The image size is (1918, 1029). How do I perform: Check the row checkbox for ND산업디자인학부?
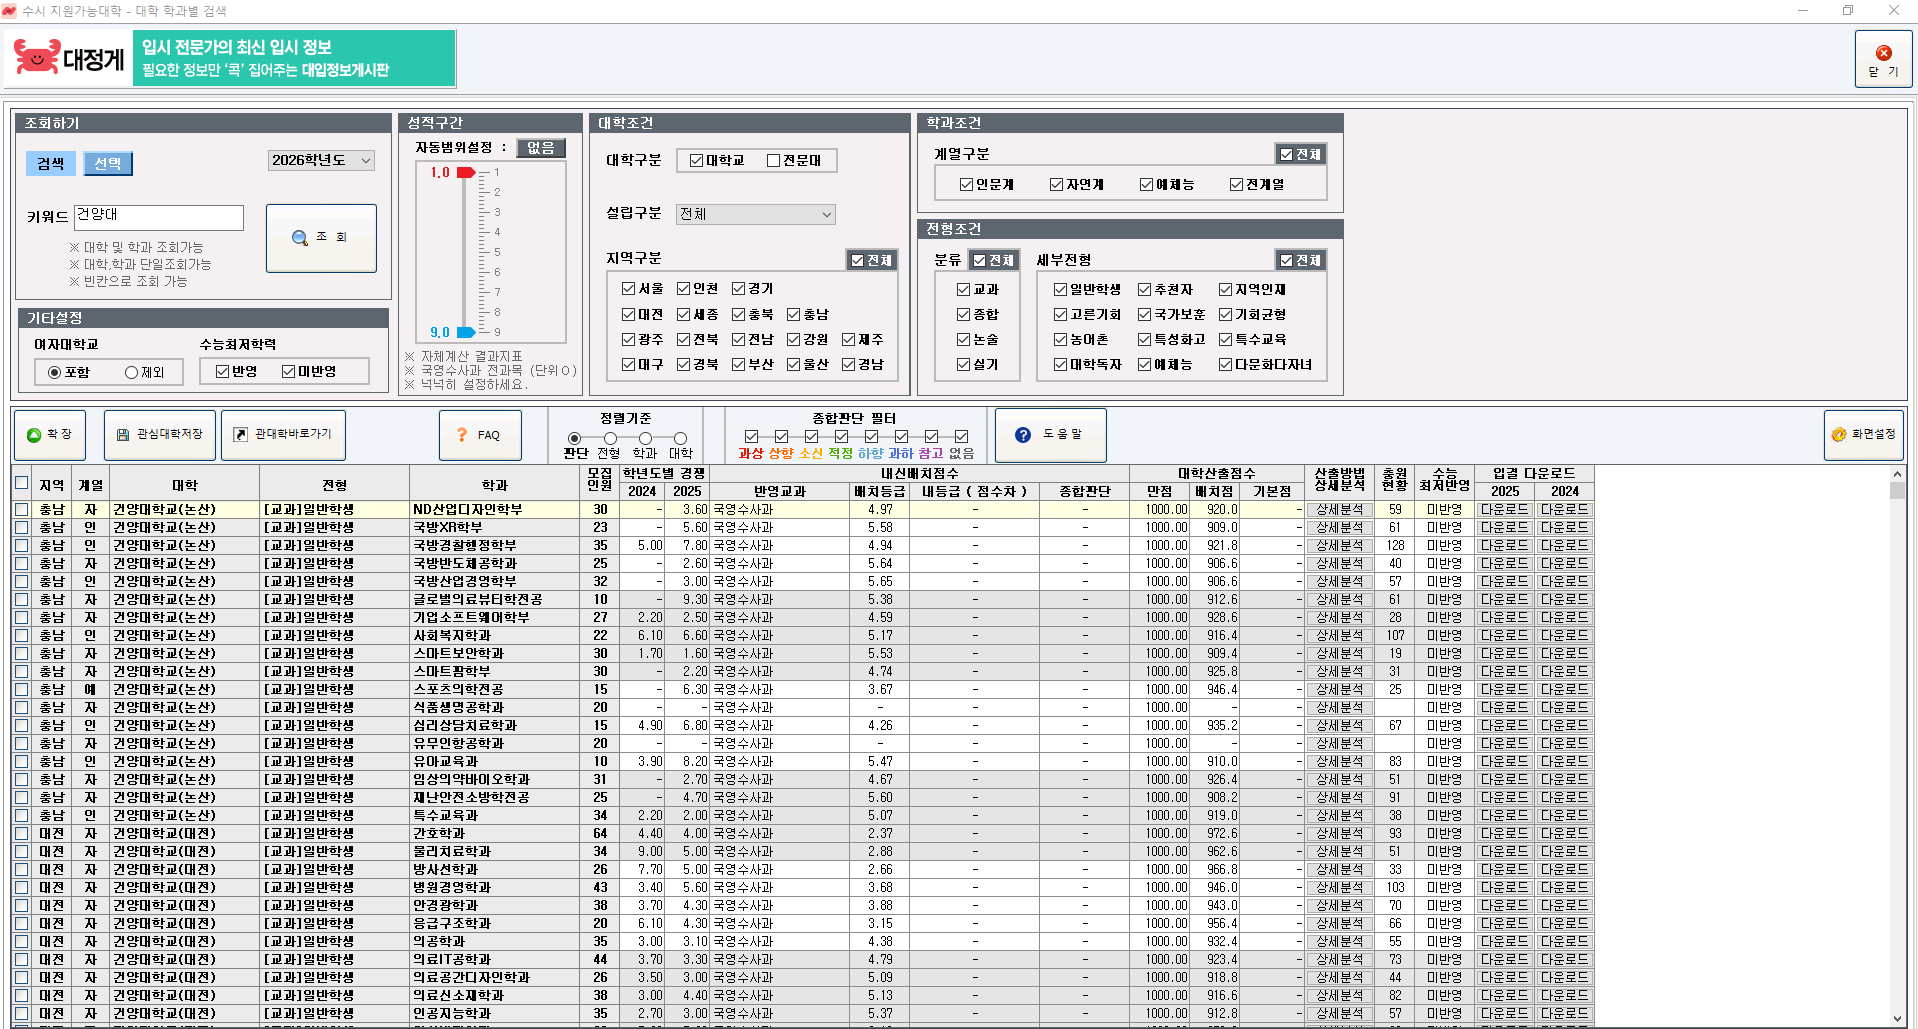[21, 509]
